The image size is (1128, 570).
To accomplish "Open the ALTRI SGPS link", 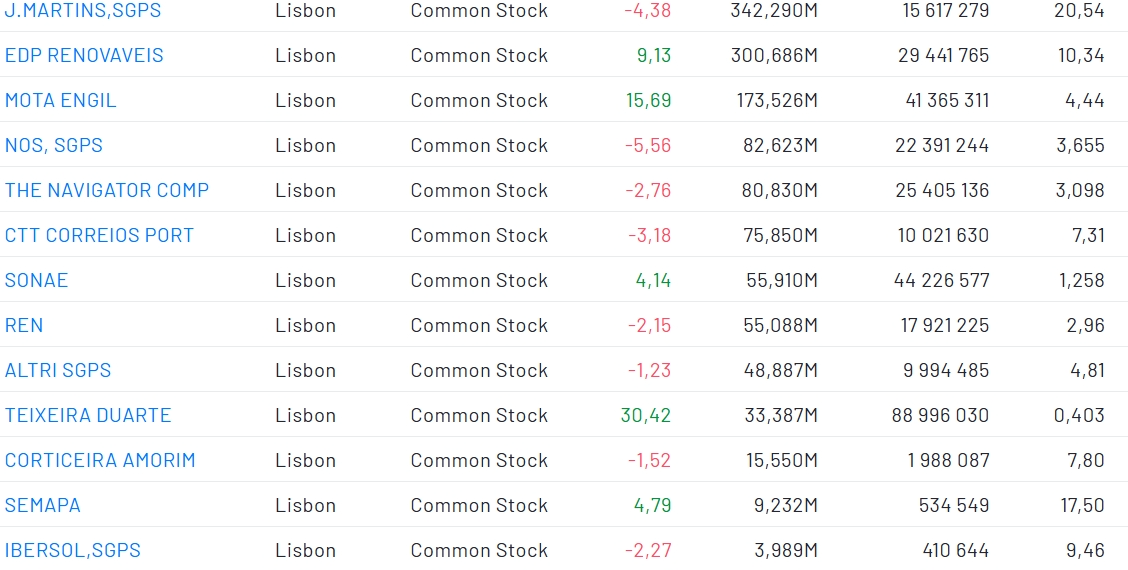I will point(58,371).
